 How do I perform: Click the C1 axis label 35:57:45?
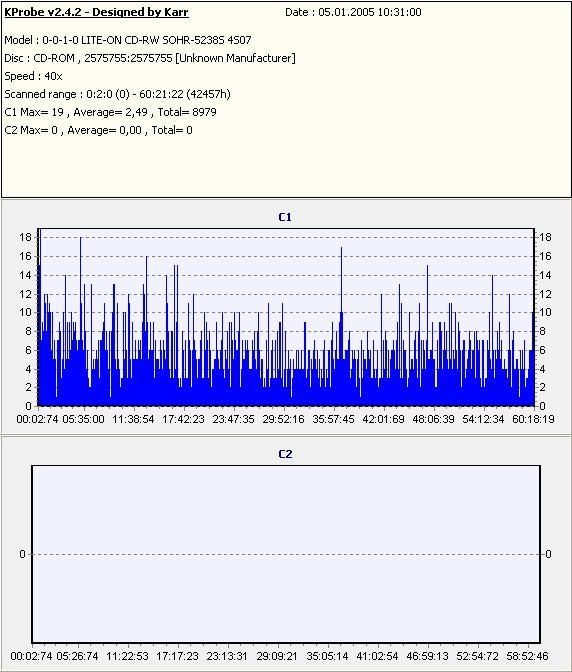click(333, 419)
